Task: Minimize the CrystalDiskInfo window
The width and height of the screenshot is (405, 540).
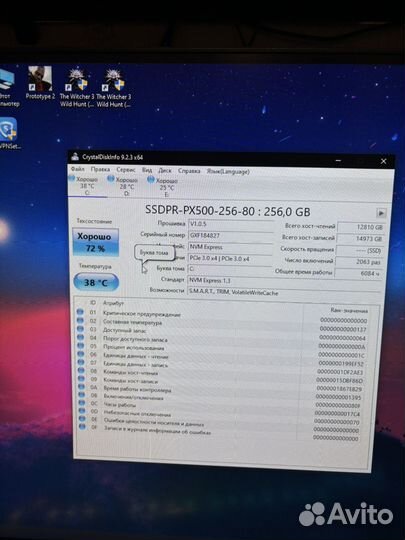Action: tap(339, 160)
